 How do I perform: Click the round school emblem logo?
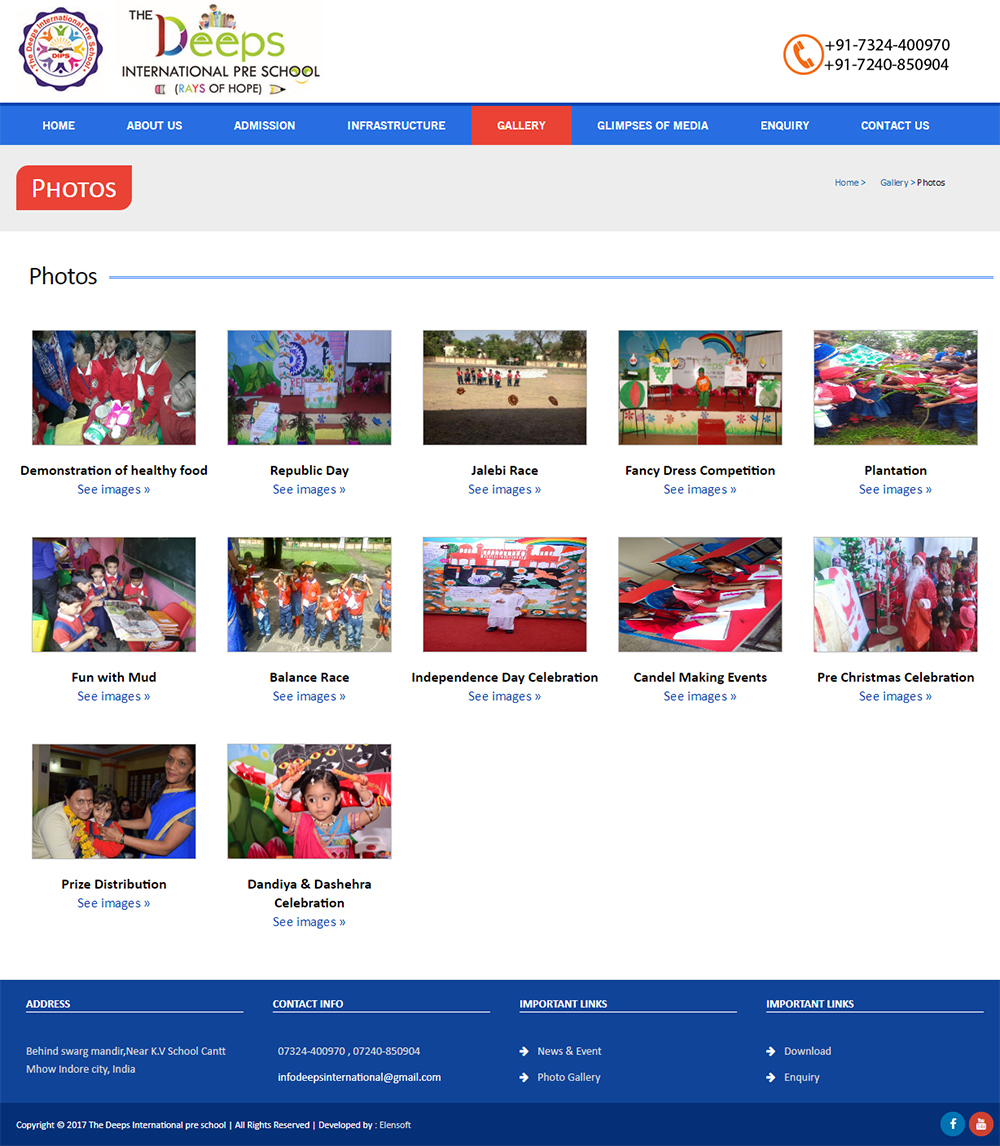(61, 50)
